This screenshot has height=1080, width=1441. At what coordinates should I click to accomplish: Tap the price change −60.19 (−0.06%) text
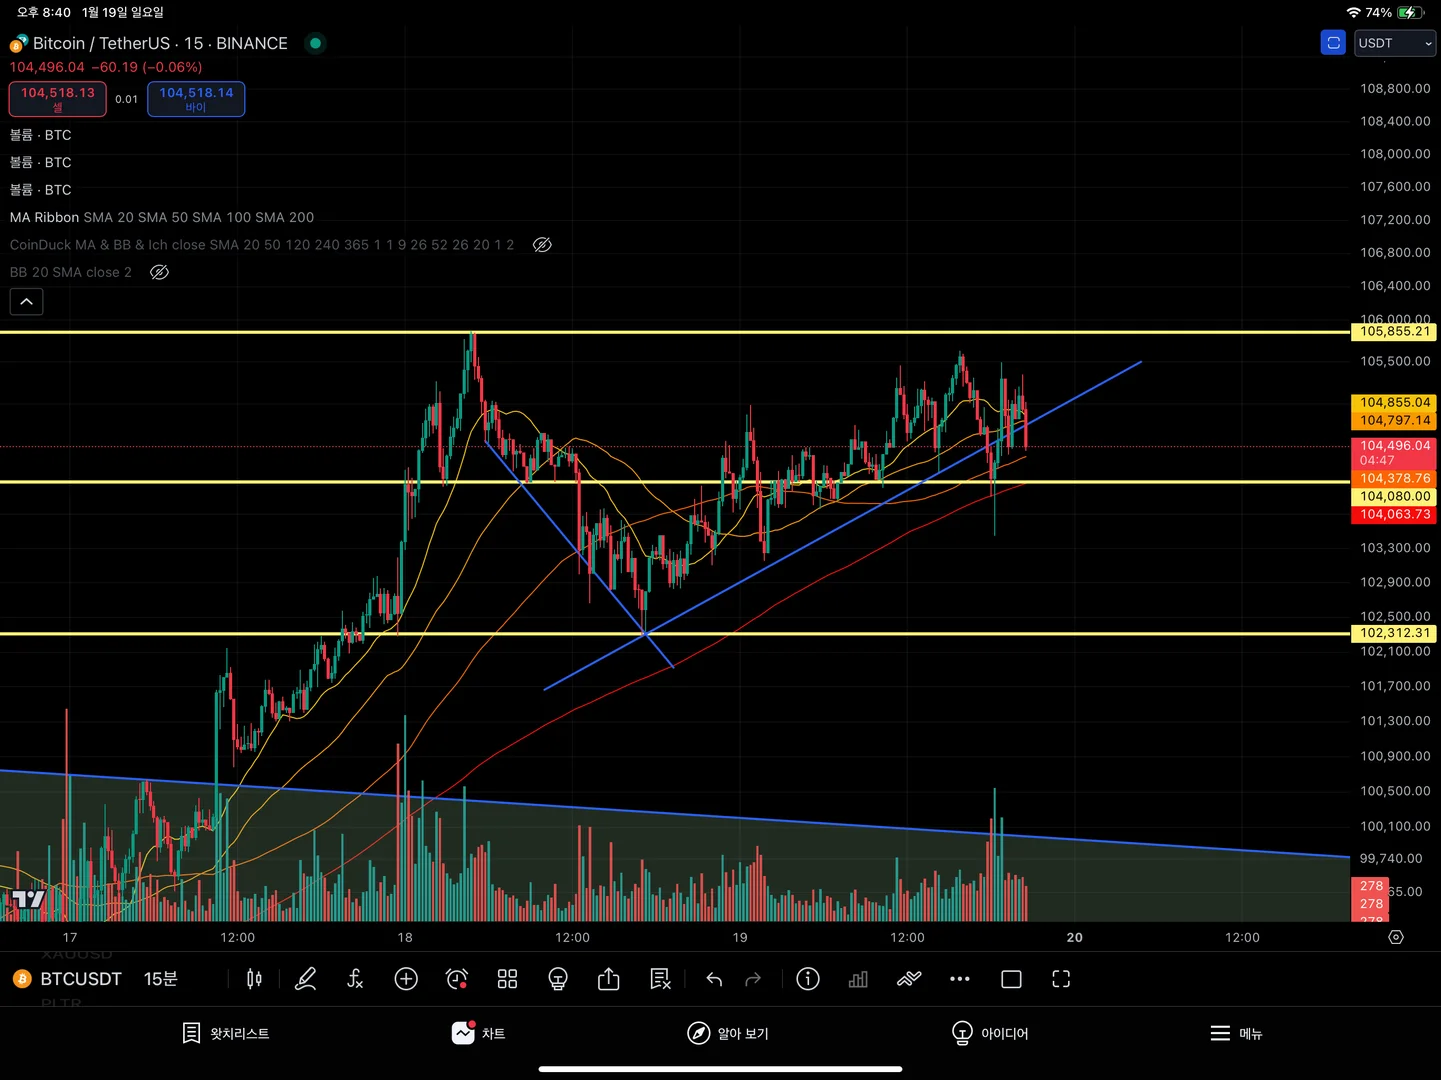tap(147, 67)
